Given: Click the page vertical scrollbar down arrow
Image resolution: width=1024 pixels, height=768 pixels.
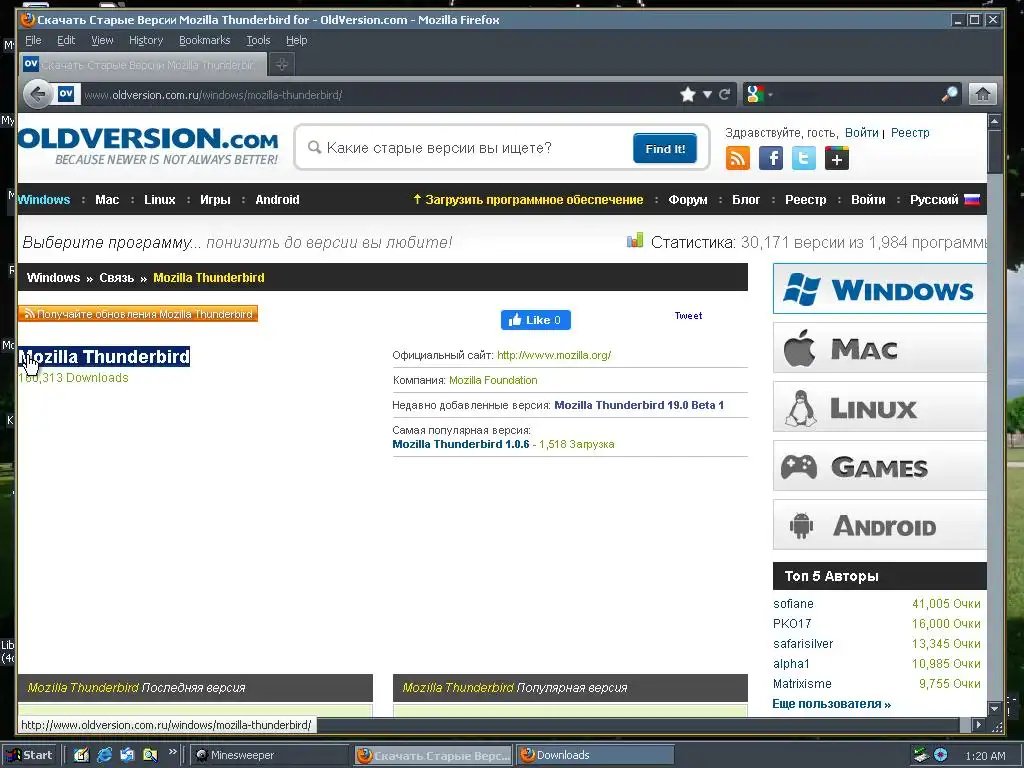Looking at the screenshot, I should click(994, 709).
